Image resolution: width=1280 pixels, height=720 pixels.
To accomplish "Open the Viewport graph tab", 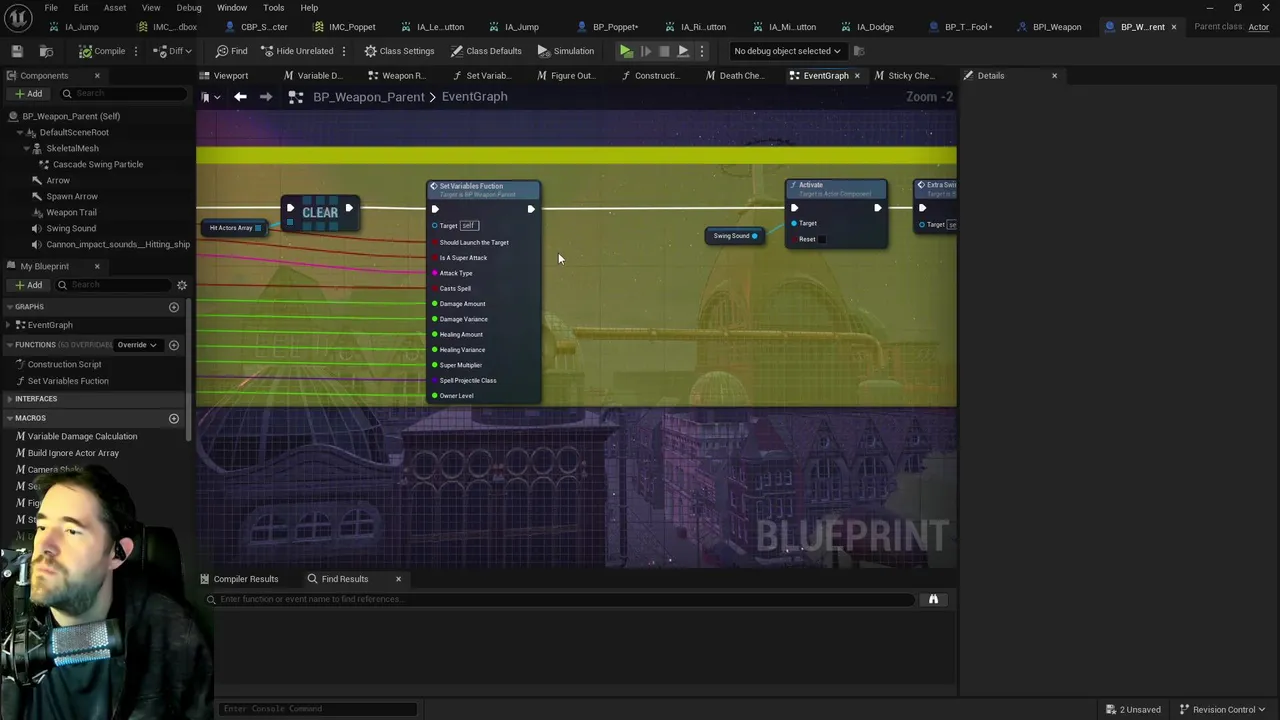I will click(x=230, y=75).
